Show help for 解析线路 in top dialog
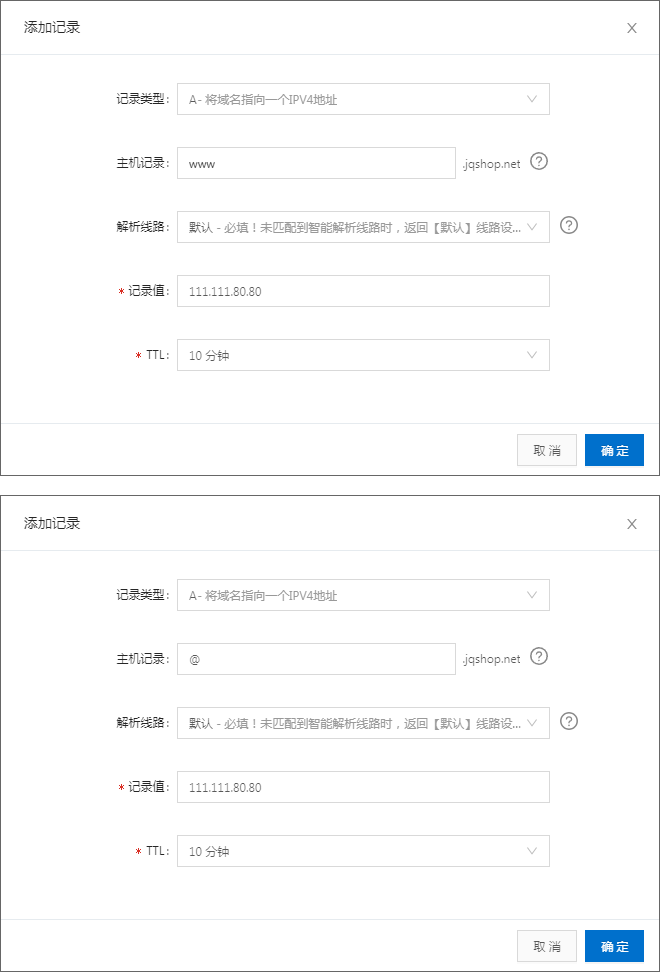Screen dimensions: 660x972 569,225
